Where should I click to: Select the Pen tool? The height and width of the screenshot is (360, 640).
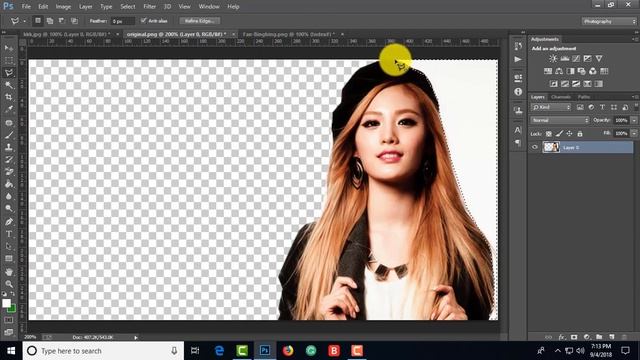[x=9, y=222]
